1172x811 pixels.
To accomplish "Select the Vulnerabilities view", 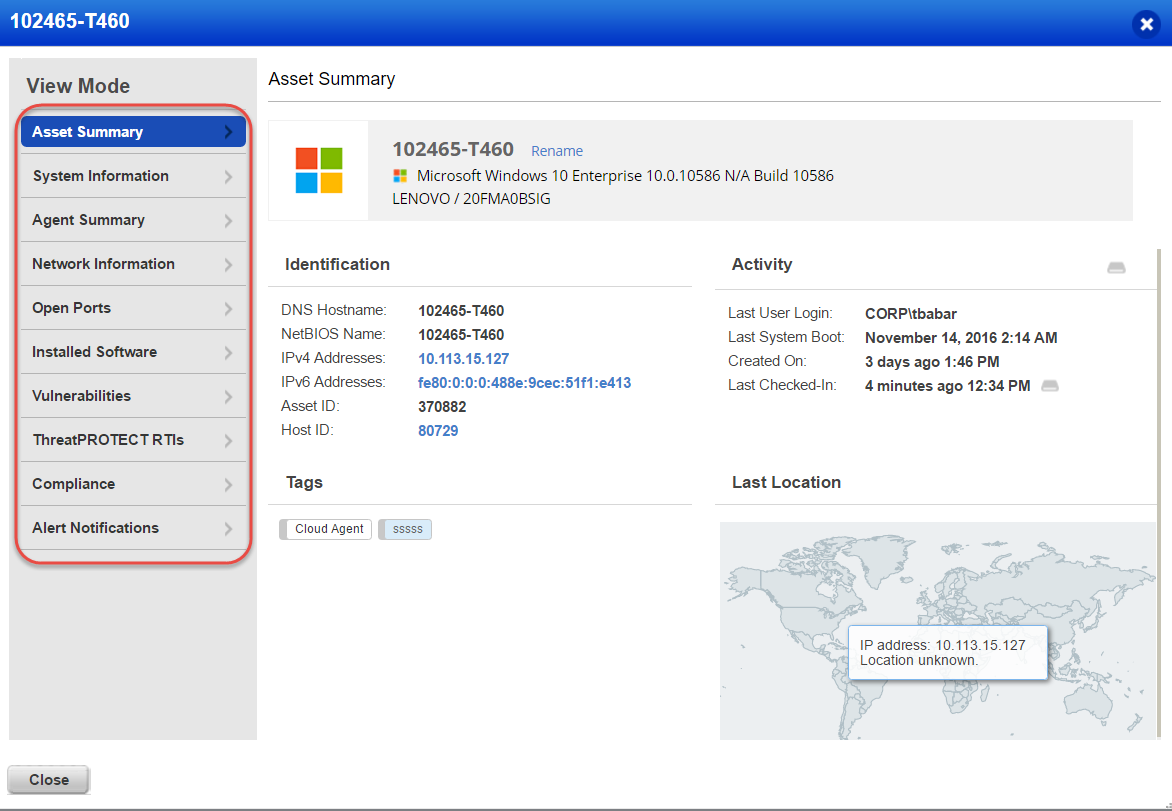I will [x=81, y=396].
